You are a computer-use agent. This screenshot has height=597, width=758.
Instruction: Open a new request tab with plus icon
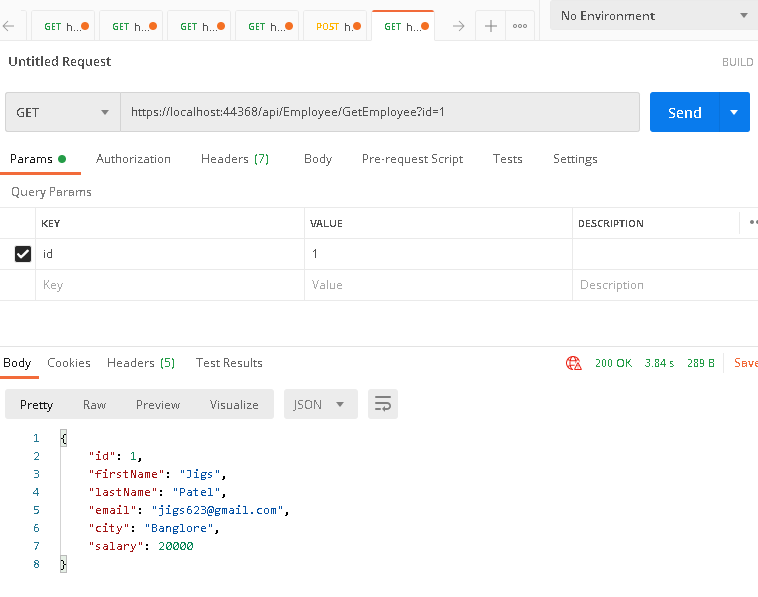coord(491,26)
